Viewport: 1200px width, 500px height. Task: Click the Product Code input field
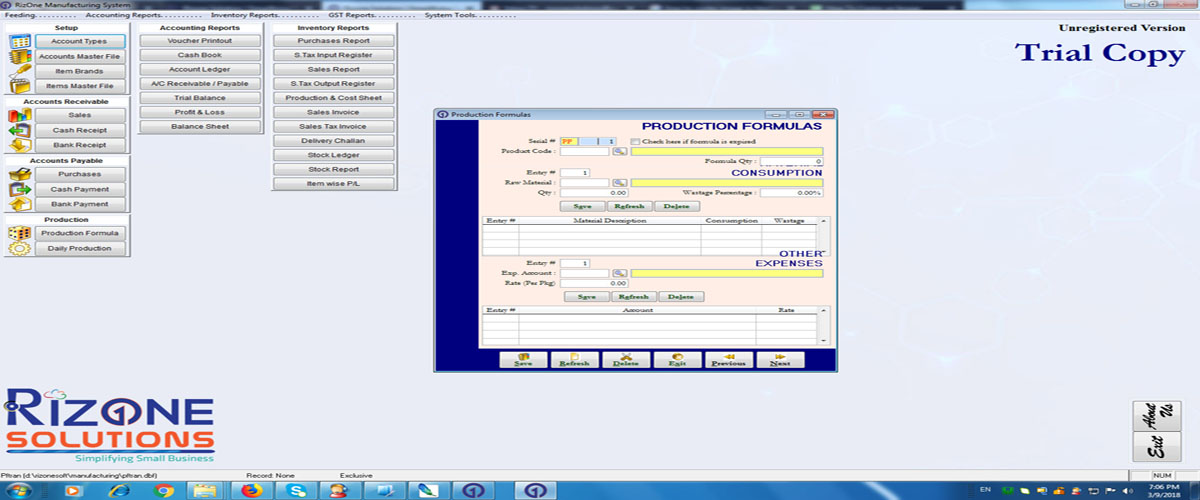coord(585,152)
